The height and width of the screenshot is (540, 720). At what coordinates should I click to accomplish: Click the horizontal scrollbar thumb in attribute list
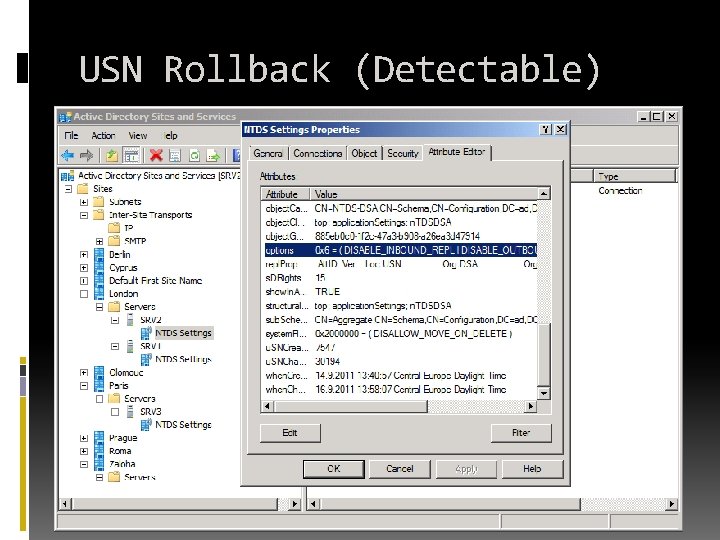tap(351, 406)
